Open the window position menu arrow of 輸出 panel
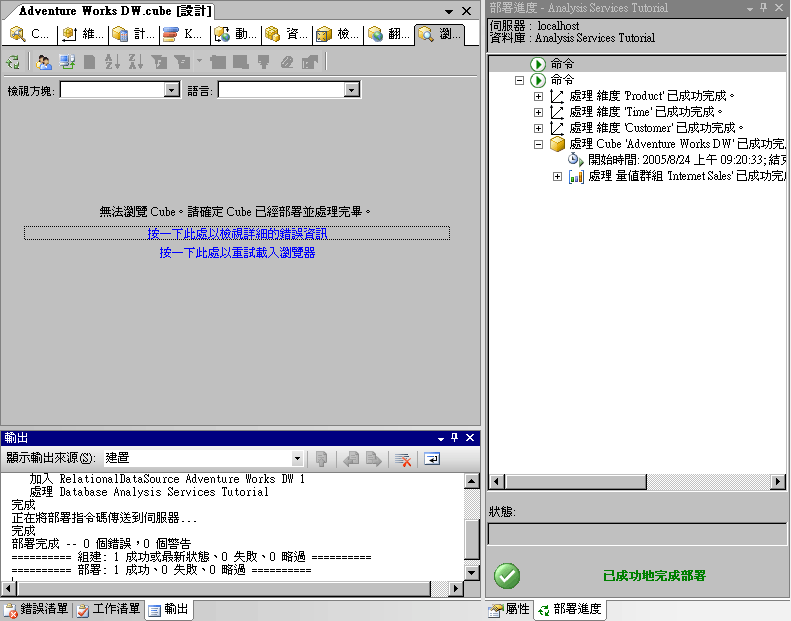Screen dimensions: 791x621 441,438
